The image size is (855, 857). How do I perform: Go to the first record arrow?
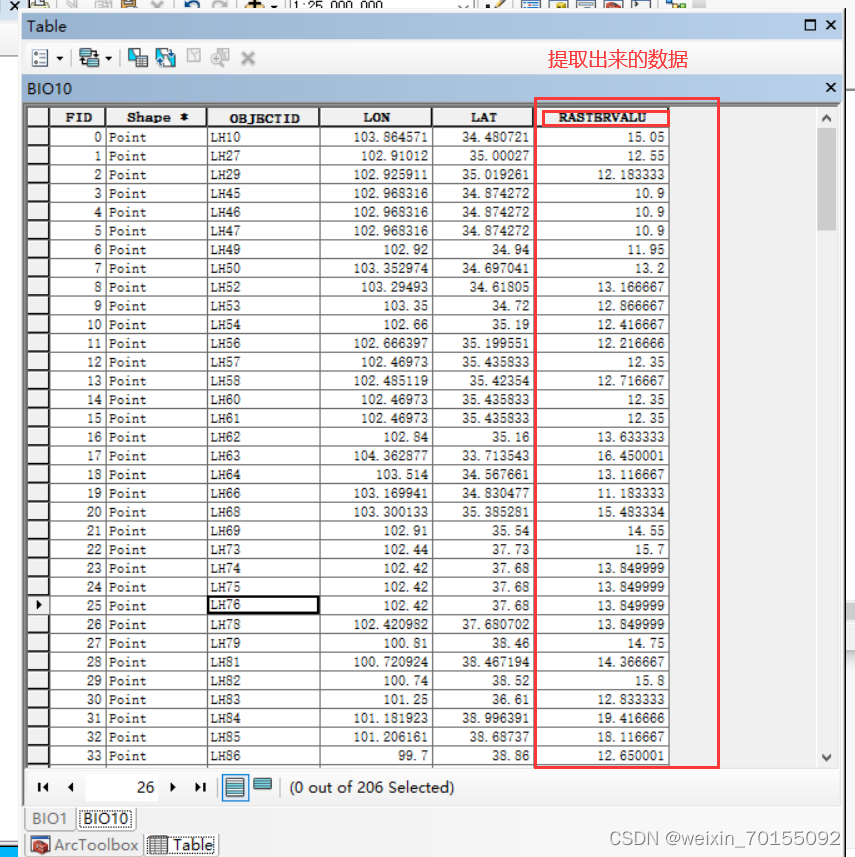coord(45,787)
